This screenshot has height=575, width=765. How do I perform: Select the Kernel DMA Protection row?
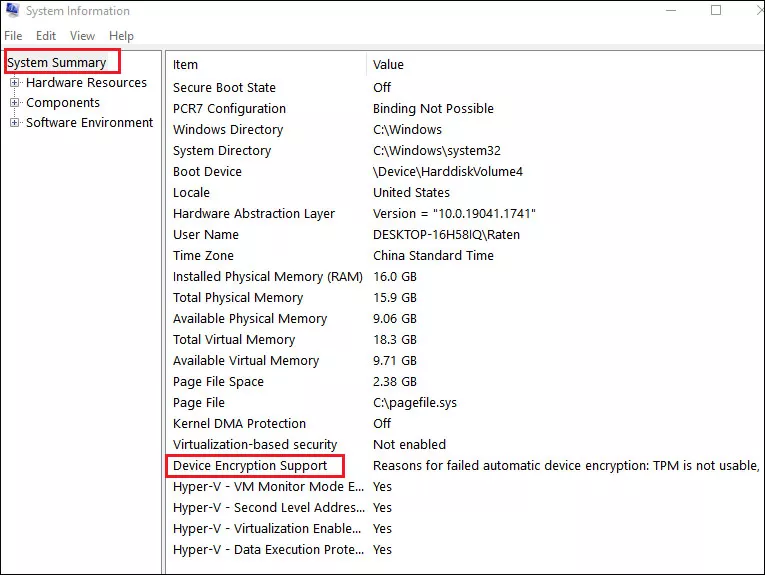click(x=466, y=423)
